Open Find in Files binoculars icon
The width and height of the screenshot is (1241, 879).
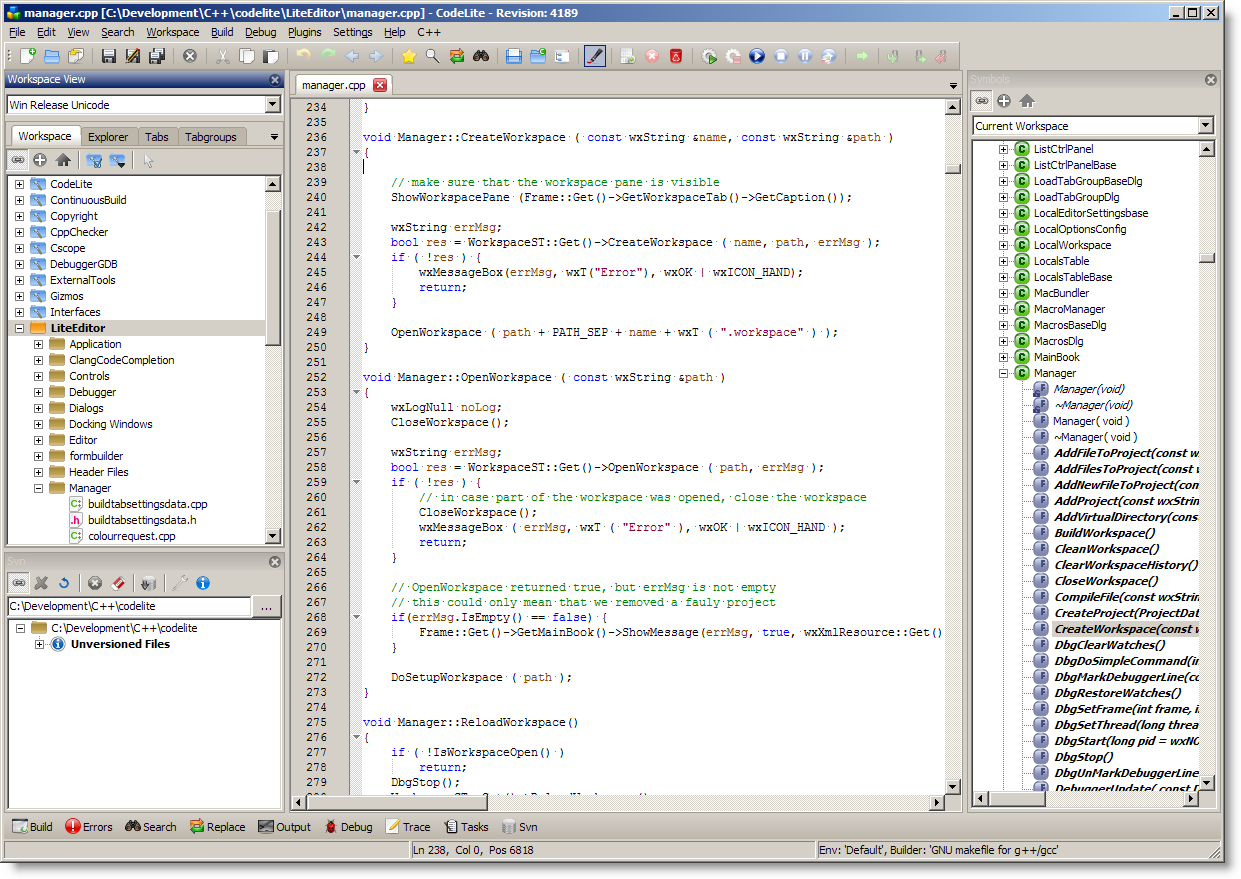481,56
